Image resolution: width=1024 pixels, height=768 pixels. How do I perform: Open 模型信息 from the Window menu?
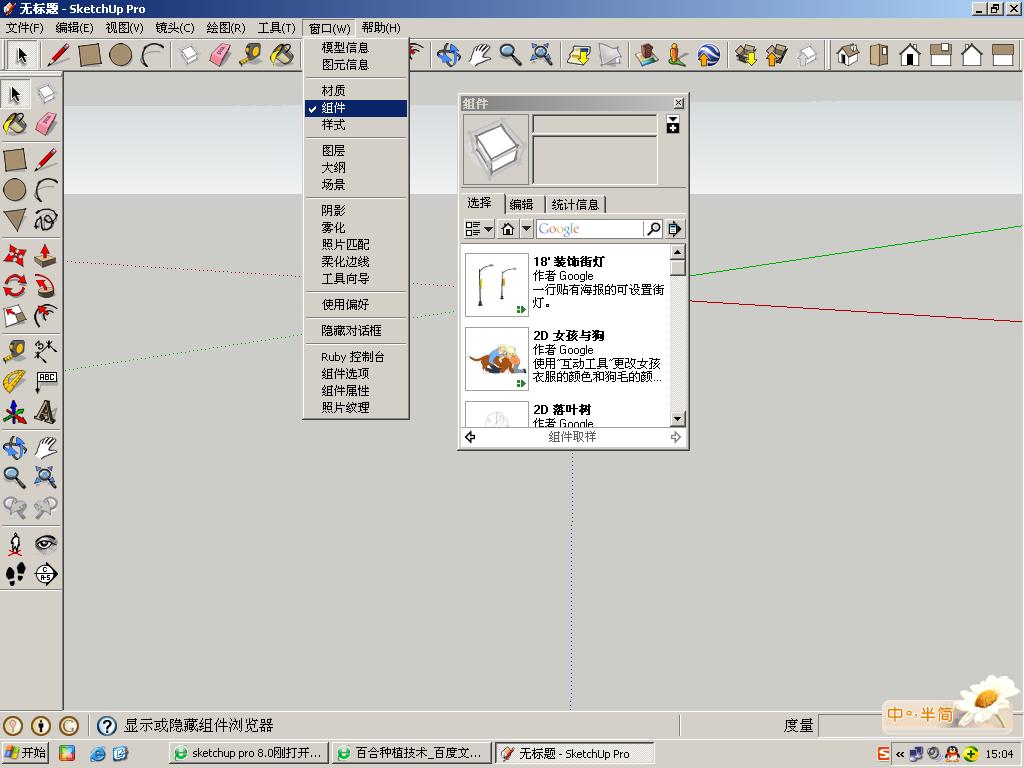click(356, 48)
